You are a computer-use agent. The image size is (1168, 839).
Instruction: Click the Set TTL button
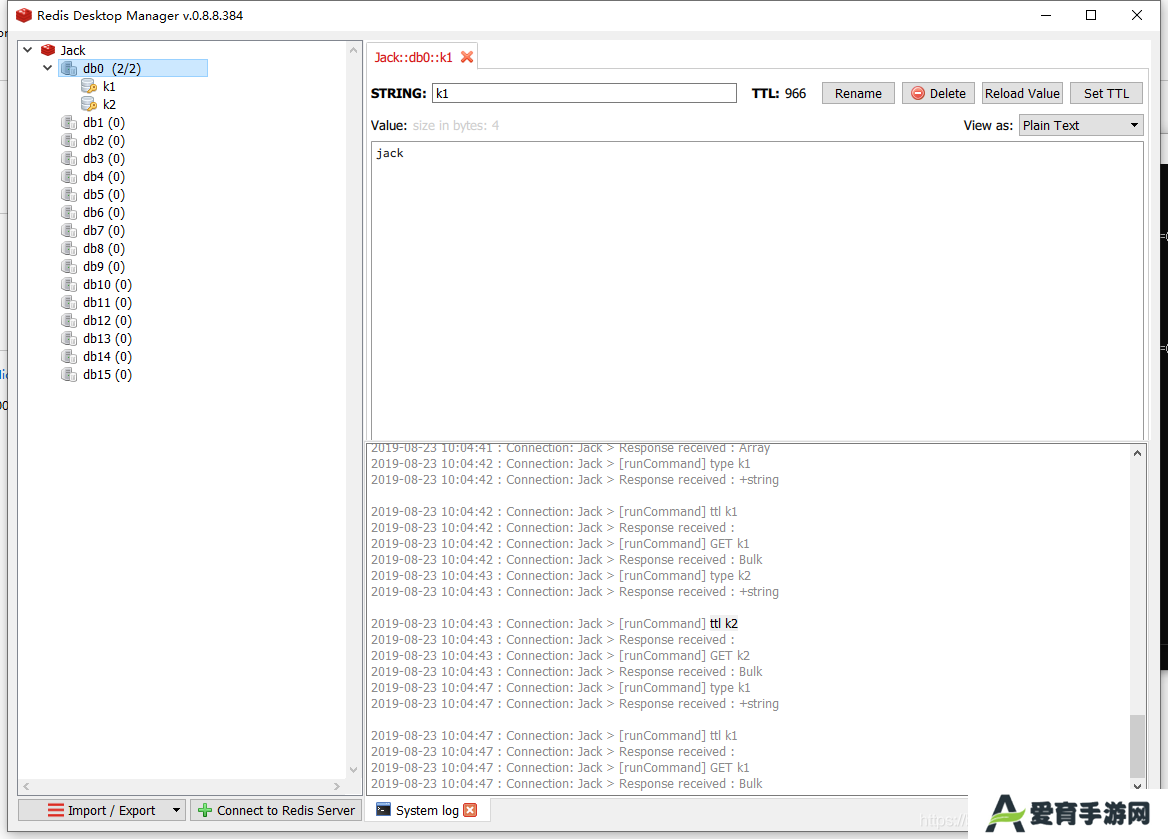pyautogui.click(x=1106, y=93)
